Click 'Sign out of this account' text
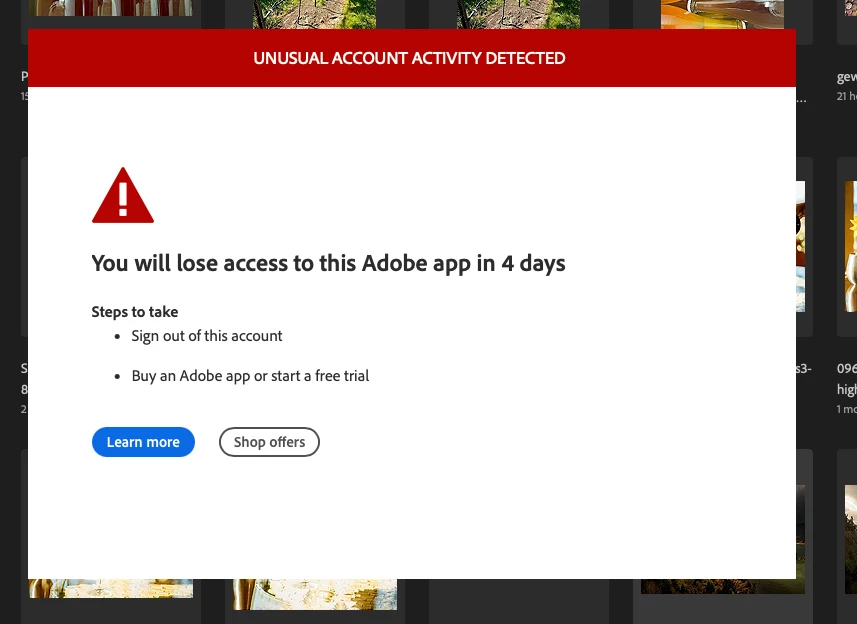 pyautogui.click(x=207, y=335)
